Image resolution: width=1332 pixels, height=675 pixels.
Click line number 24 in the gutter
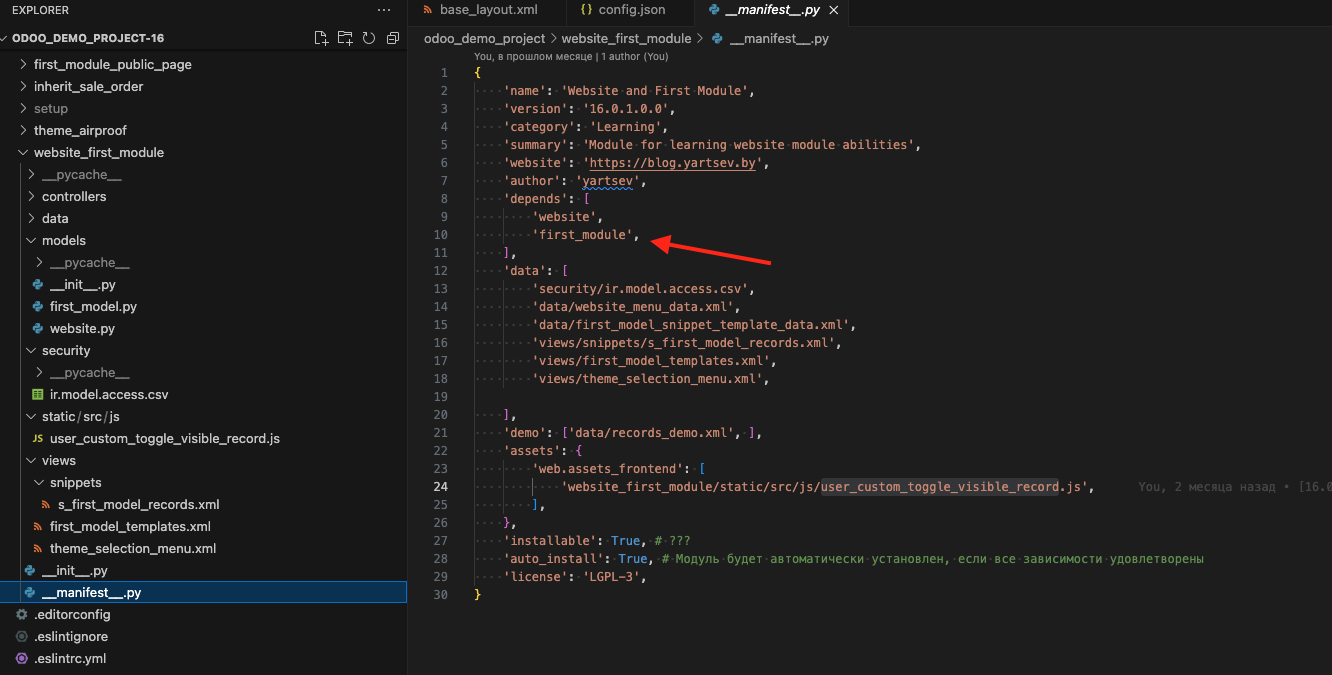(441, 487)
